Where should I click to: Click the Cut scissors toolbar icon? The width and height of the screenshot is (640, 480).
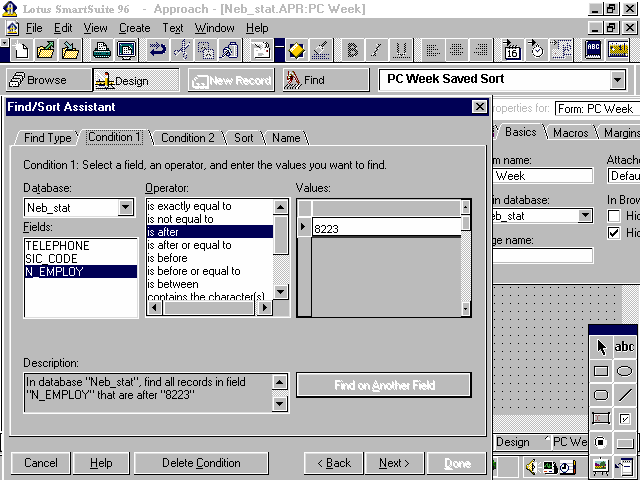182,50
